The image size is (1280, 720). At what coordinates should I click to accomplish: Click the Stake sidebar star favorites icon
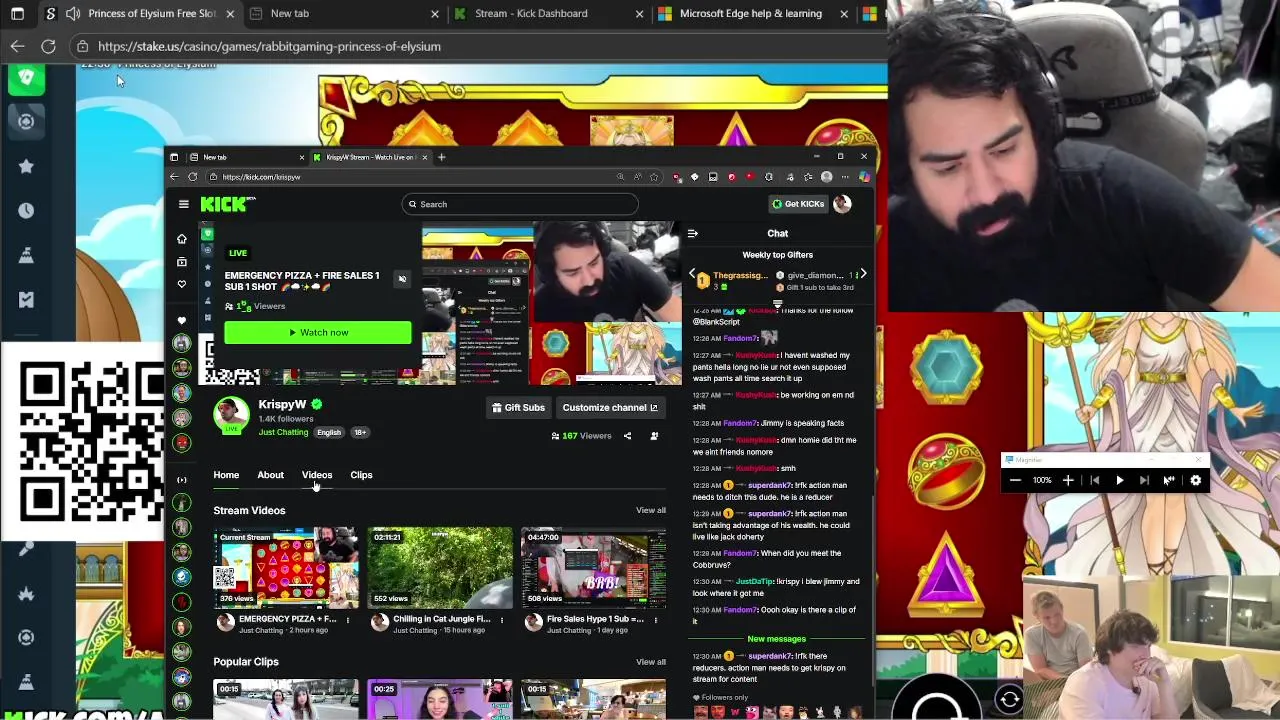click(x=26, y=166)
